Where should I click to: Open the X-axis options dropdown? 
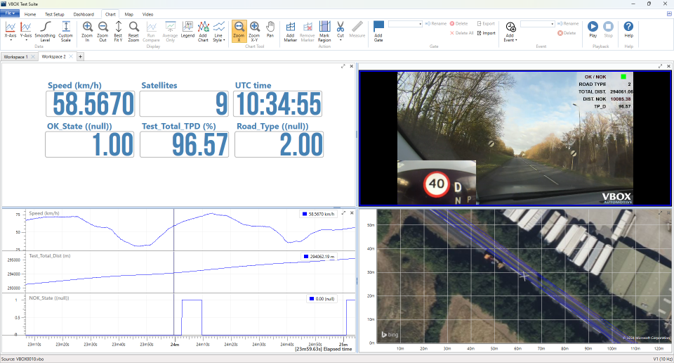click(x=10, y=31)
